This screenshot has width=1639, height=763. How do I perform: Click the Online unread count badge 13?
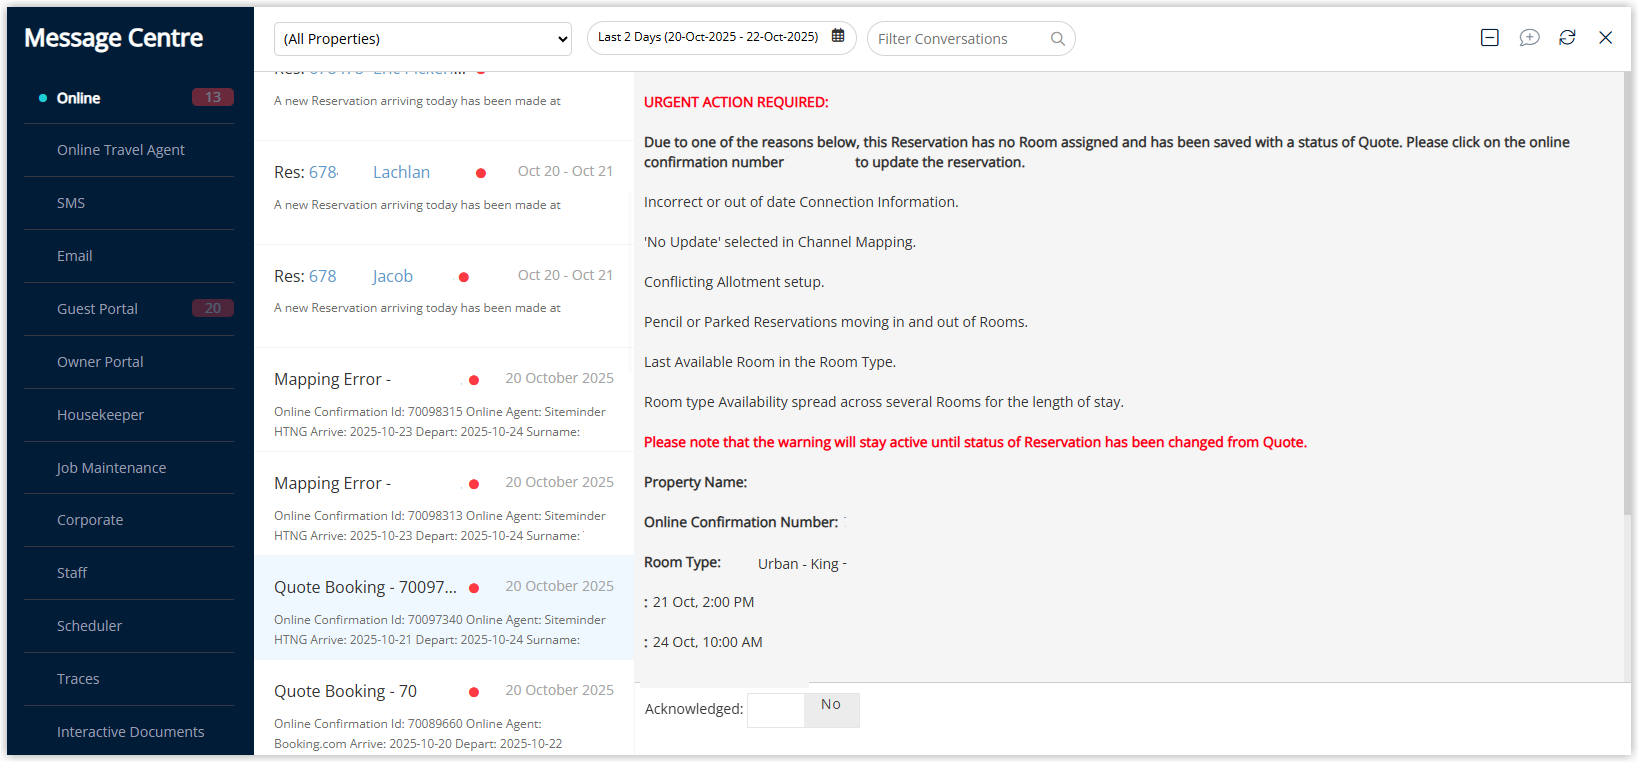pos(213,97)
